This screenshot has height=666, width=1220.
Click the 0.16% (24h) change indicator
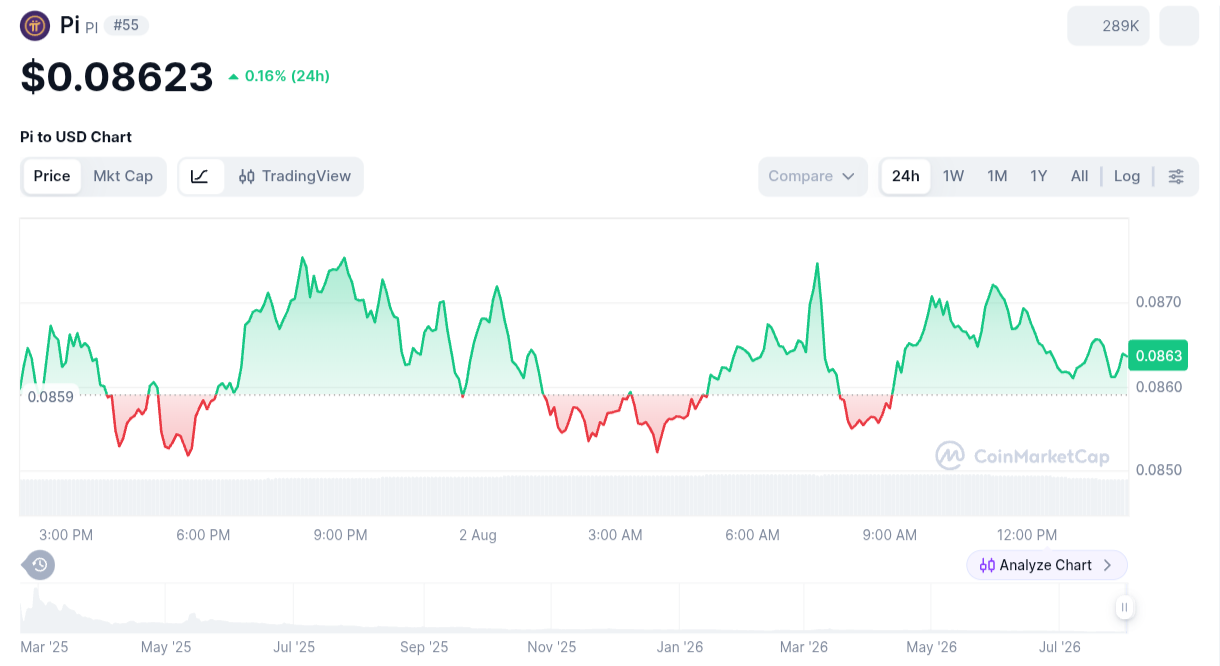point(279,76)
